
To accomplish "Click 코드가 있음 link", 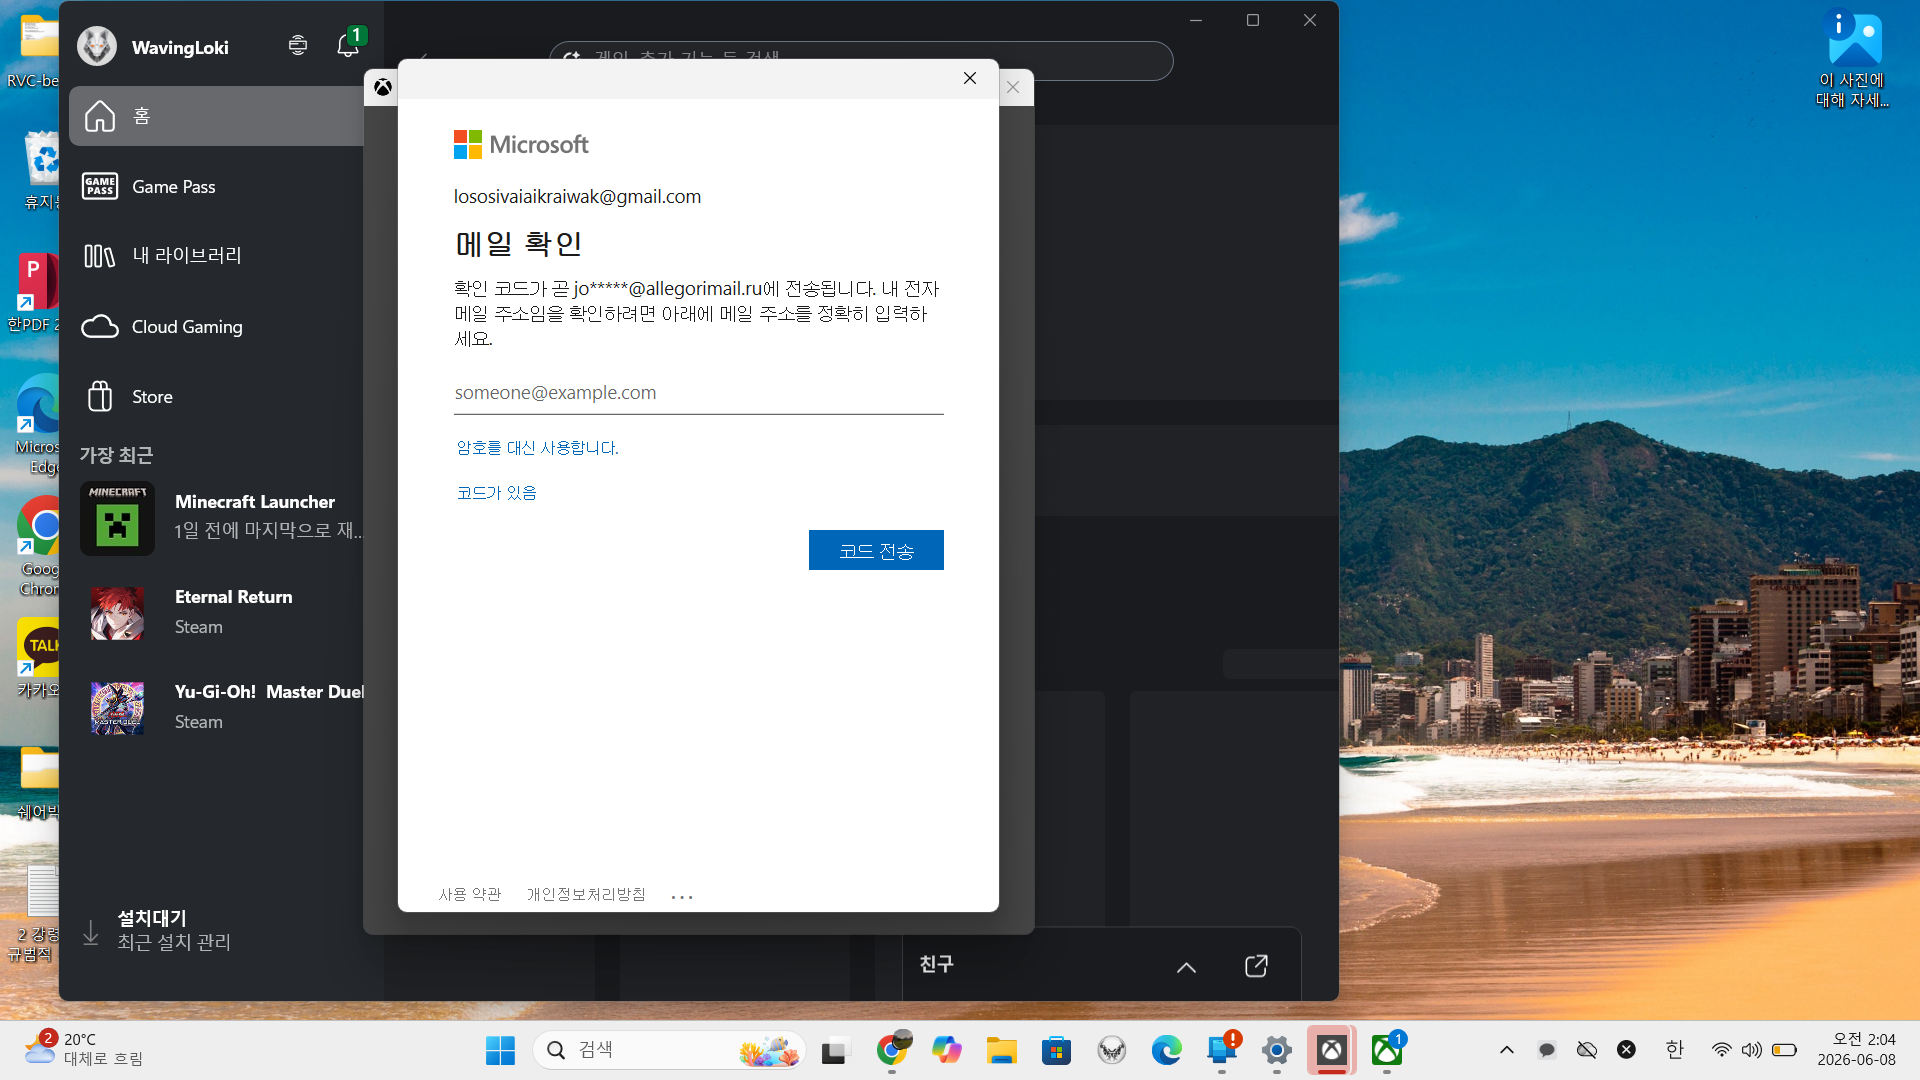I will [496, 493].
